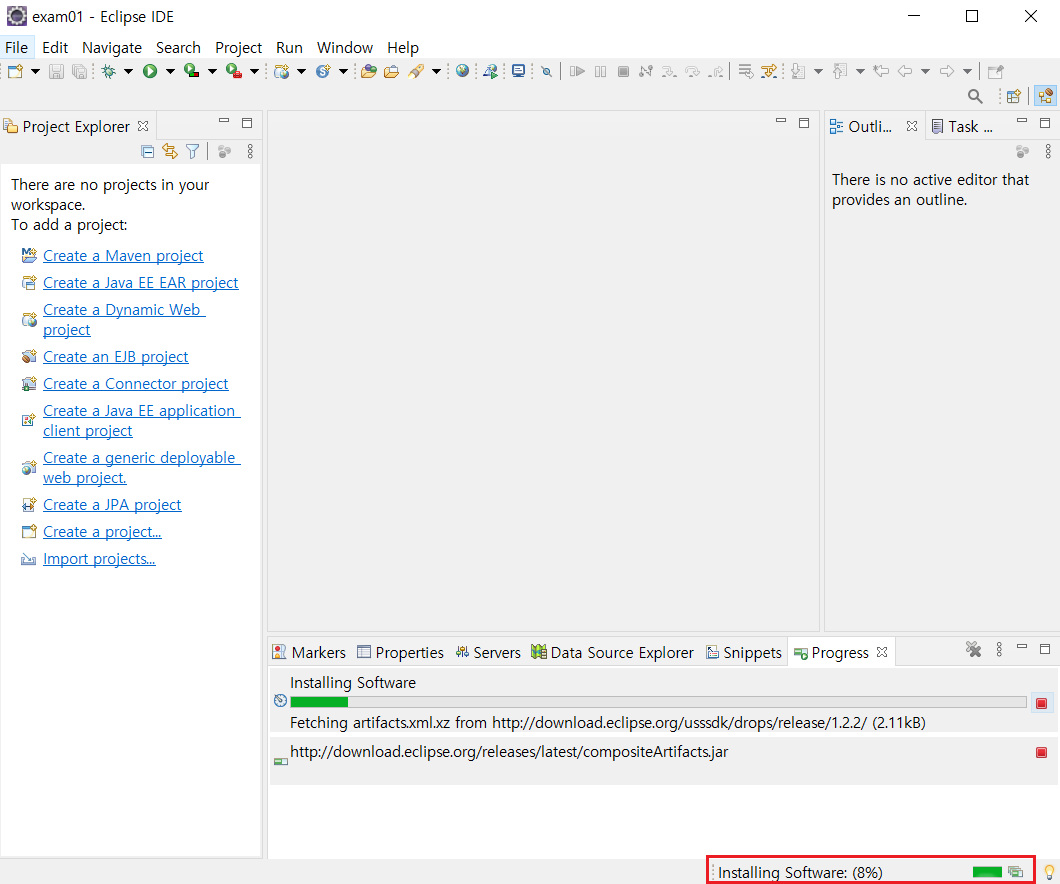Open dropdown beside New Servlet icon
The width and height of the screenshot is (1060, 884).
coord(343,72)
